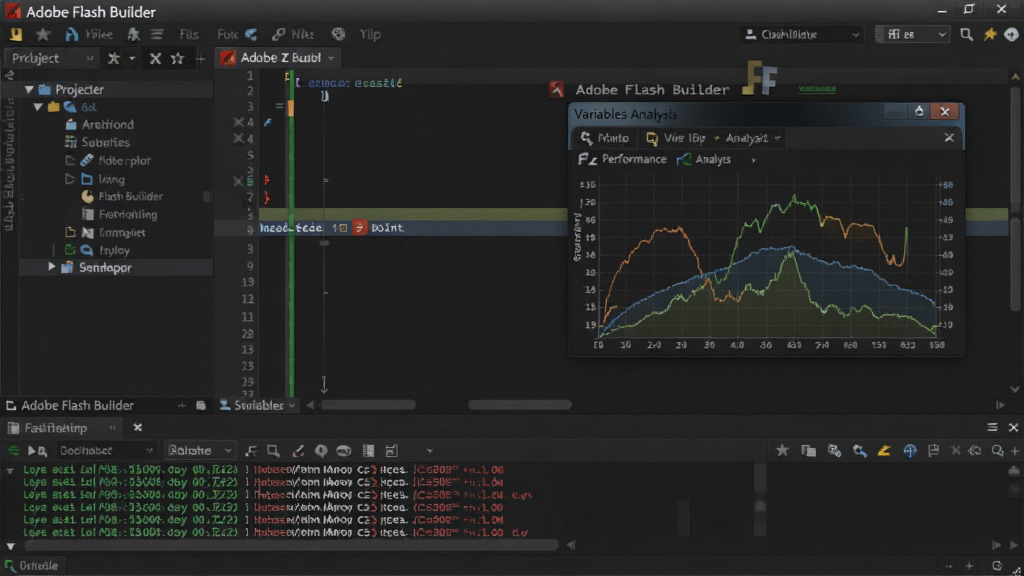Open the Yllp menu

[x=370, y=34]
